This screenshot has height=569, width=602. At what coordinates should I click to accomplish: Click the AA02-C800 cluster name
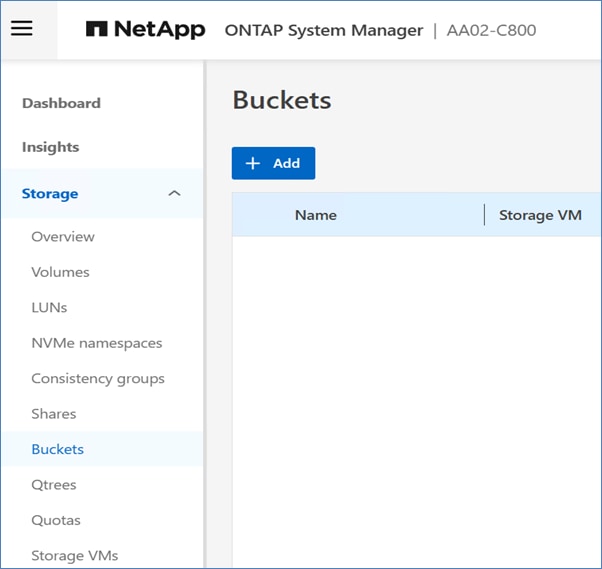pos(491,30)
